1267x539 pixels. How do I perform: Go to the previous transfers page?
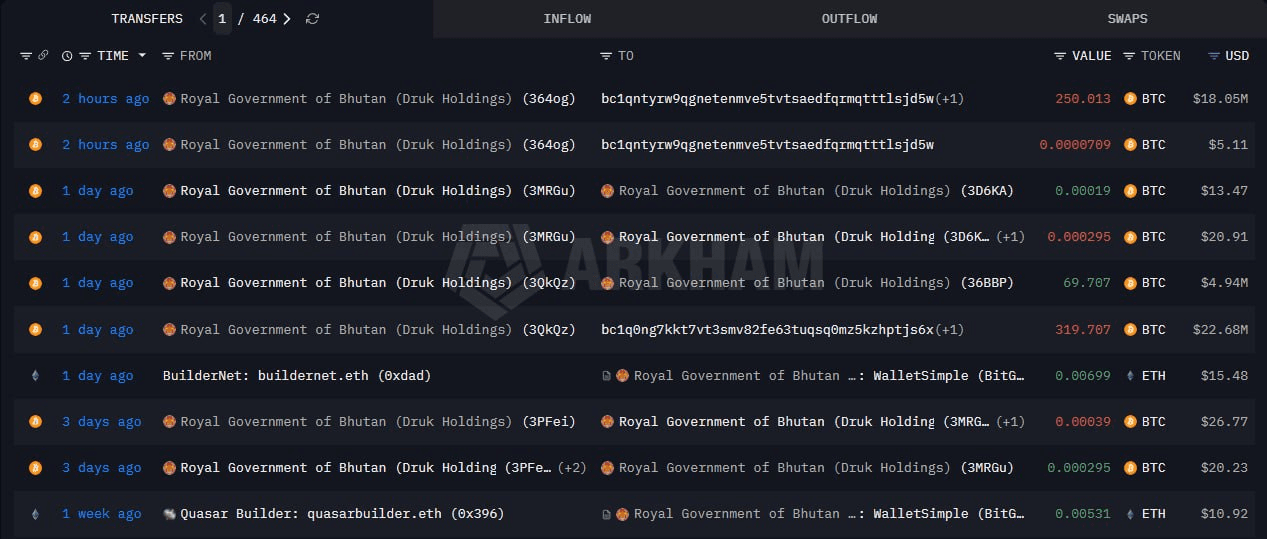pyautogui.click(x=203, y=19)
